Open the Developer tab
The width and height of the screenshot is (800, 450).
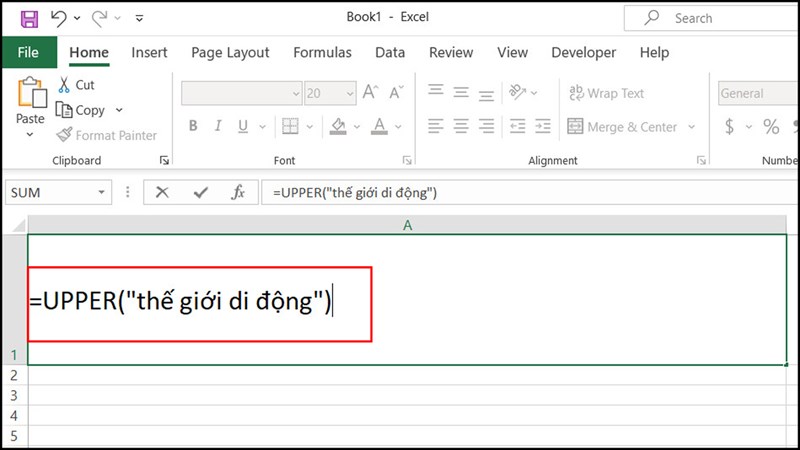click(584, 53)
